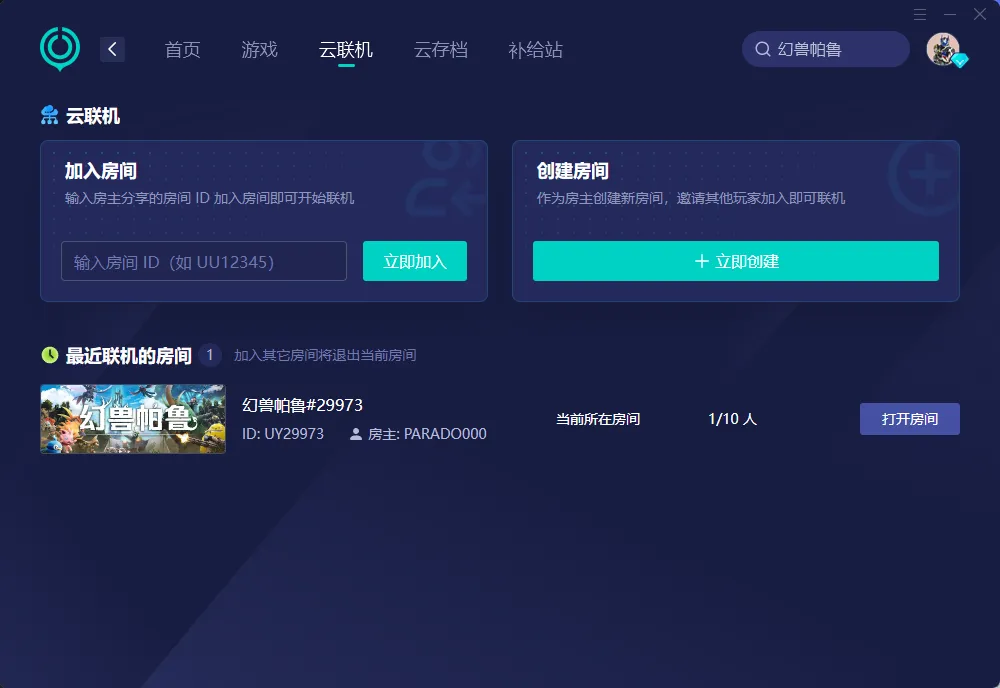Open the 首页 tab
Screen dimensions: 1000x688
point(183,50)
